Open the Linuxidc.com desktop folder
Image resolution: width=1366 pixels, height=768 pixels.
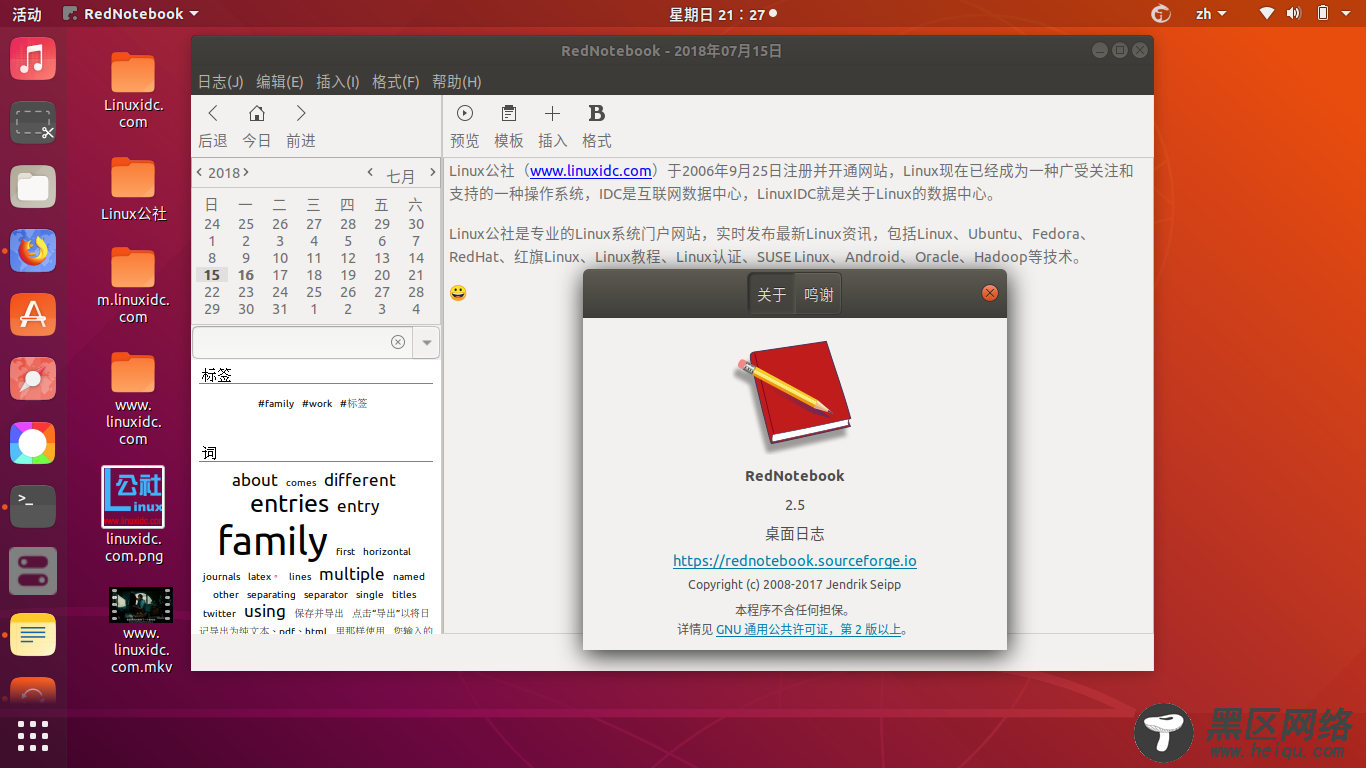pyautogui.click(x=133, y=90)
